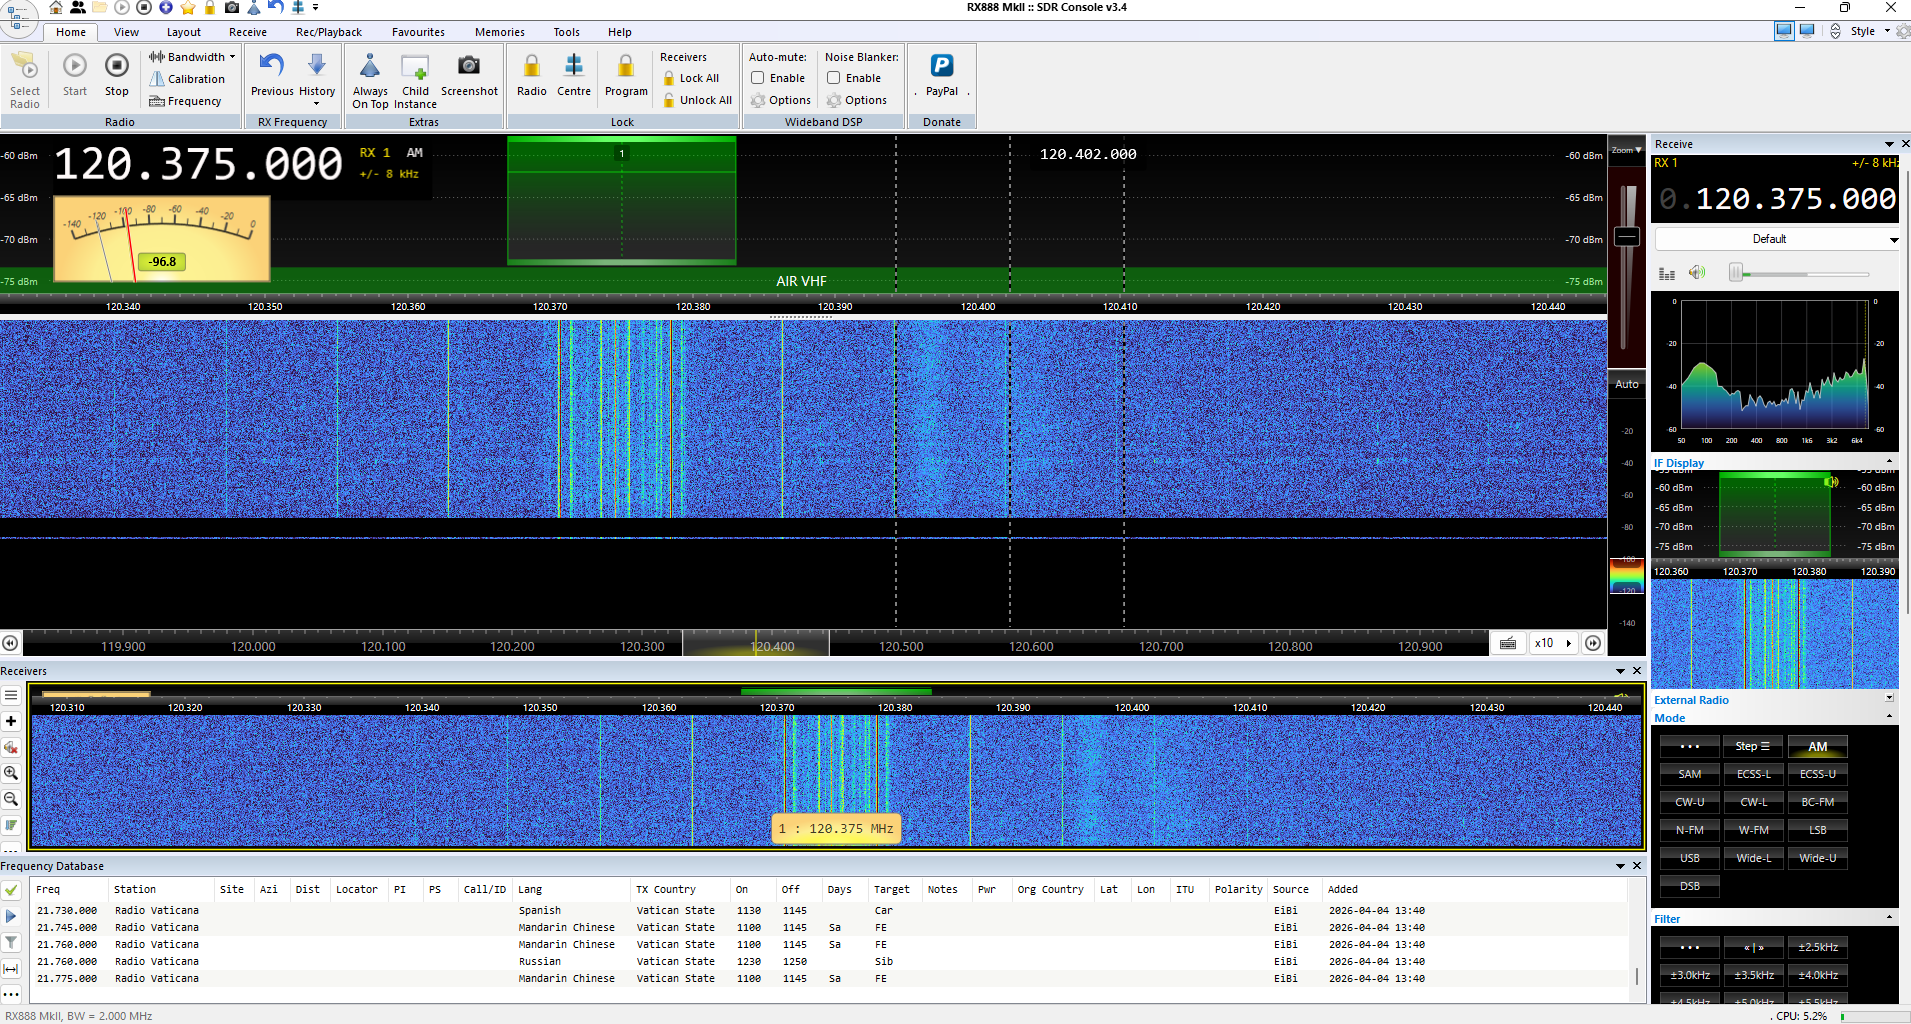The width and height of the screenshot is (1911, 1024).
Task: Click the green checkmark in Frequency Database
Action: [x=11, y=890]
